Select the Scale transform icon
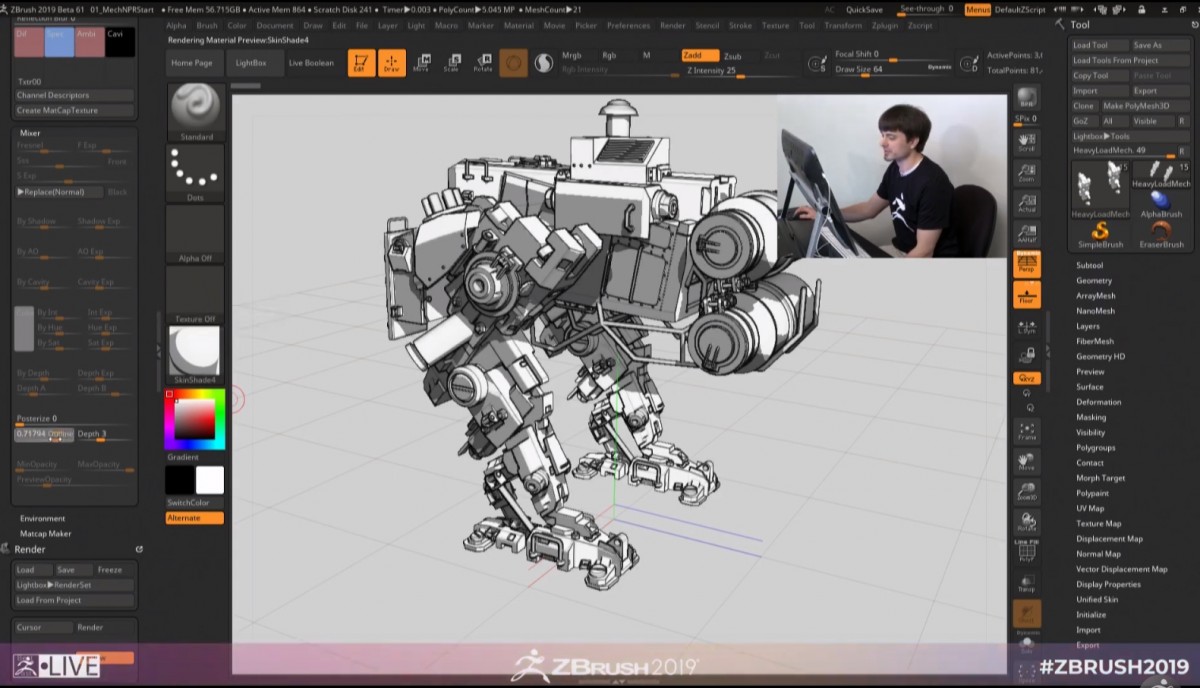 coord(452,63)
